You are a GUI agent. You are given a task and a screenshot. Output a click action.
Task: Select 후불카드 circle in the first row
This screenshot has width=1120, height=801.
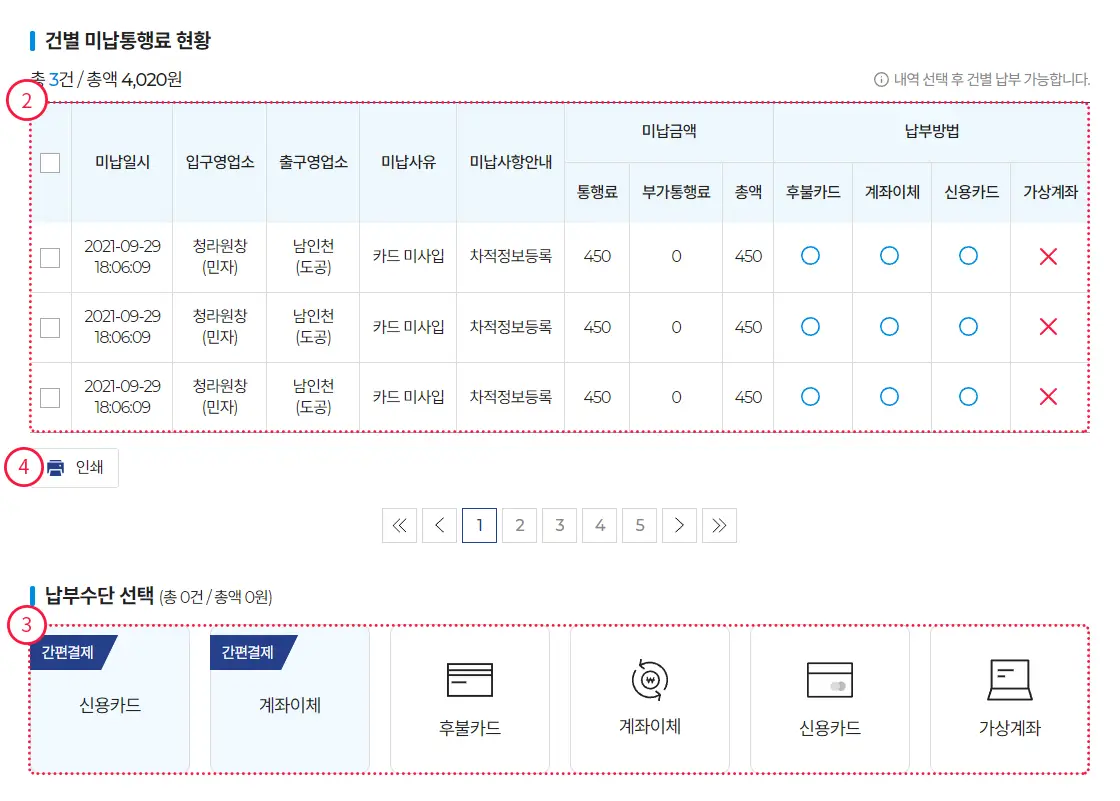coord(811,256)
